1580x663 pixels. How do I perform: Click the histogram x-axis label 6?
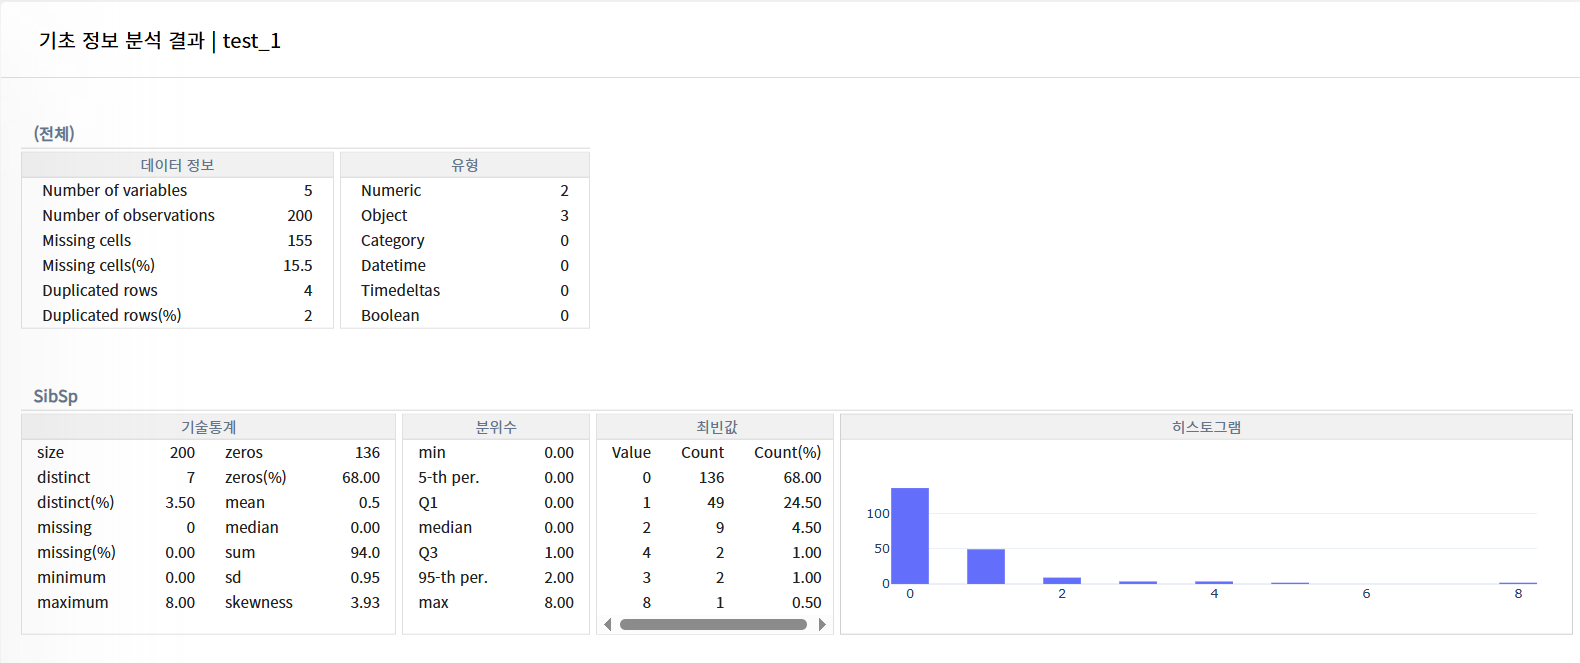pos(1366,593)
